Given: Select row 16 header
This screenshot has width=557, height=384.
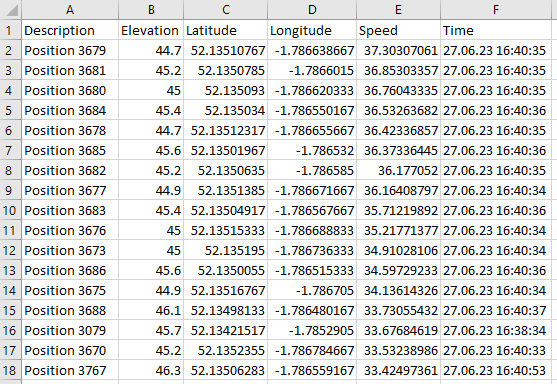Looking at the screenshot, I should tap(11, 330).
